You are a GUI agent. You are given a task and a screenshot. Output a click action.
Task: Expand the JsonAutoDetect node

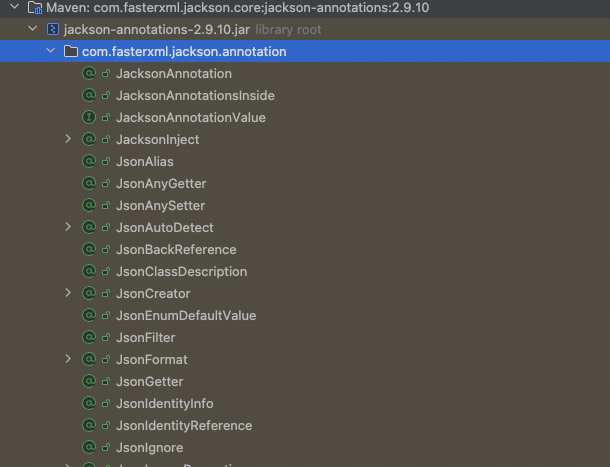pos(68,228)
